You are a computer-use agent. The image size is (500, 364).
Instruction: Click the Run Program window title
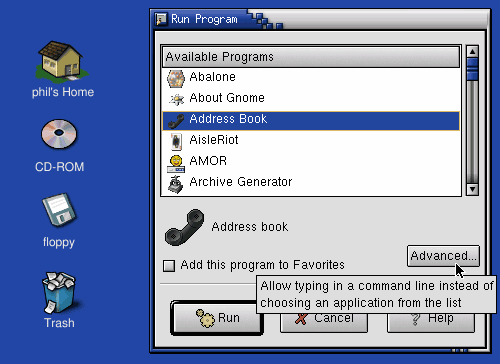pos(204,19)
